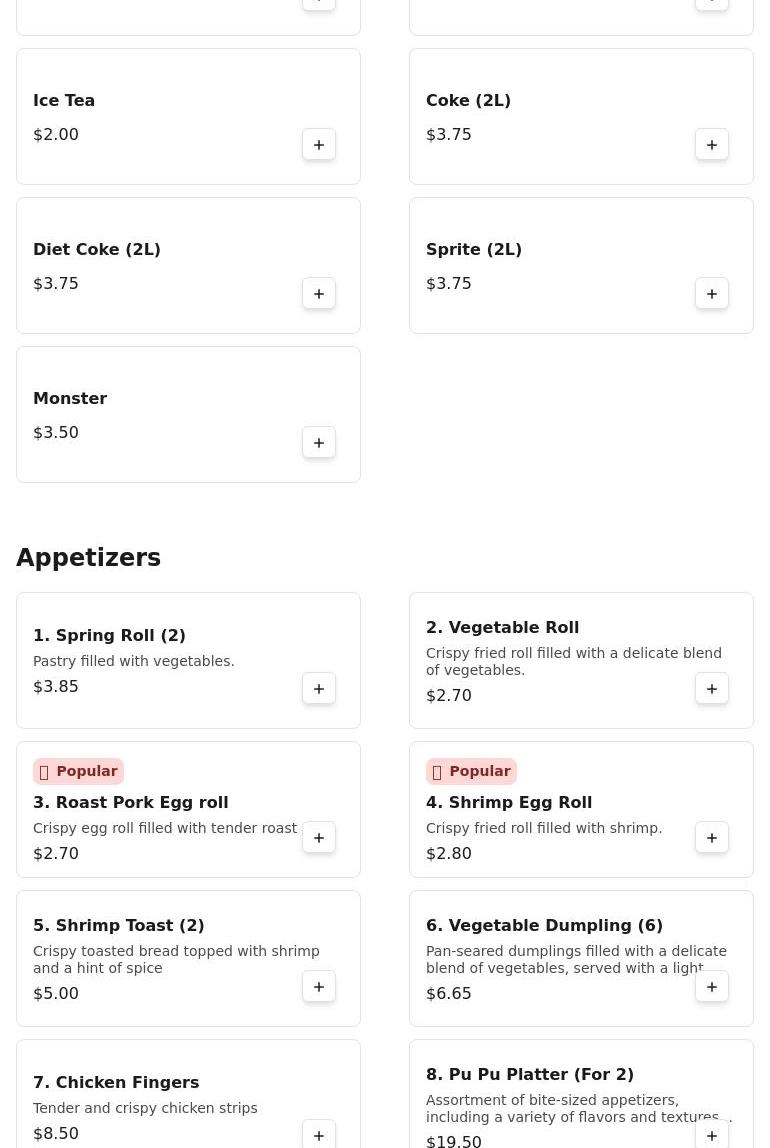Image resolution: width=770 pixels, height=1148 pixels.
Task: Open 6. Vegetable Dumpling (6) item details
Action: coord(545,925)
